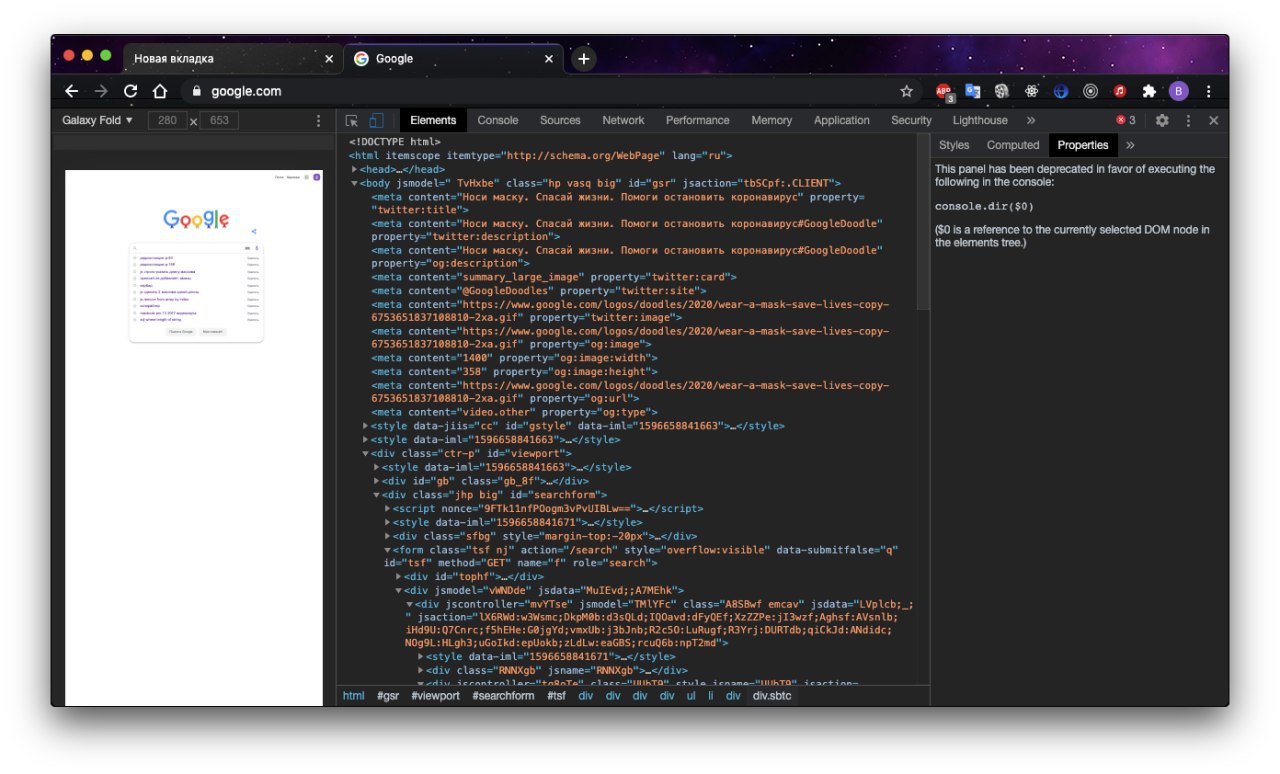
Task: Expand the head element node
Action: pos(354,170)
